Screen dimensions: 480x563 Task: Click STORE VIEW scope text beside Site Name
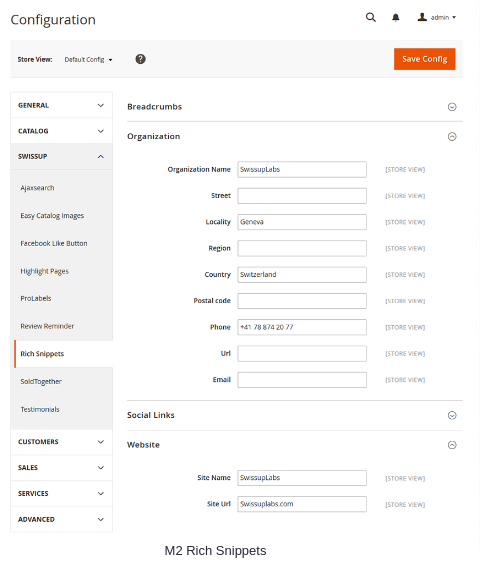click(x=405, y=478)
